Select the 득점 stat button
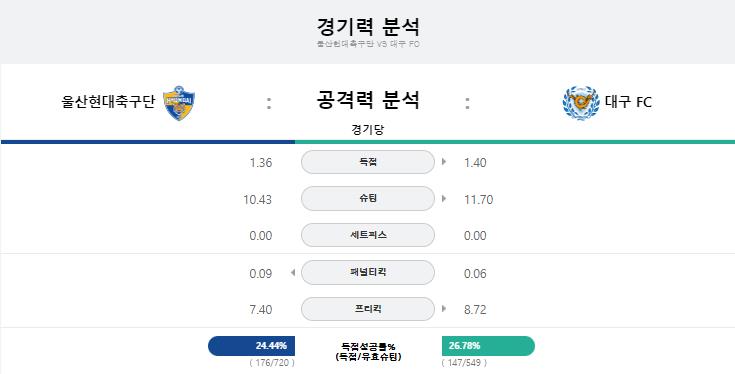This screenshot has height=374, width=735. [368, 162]
